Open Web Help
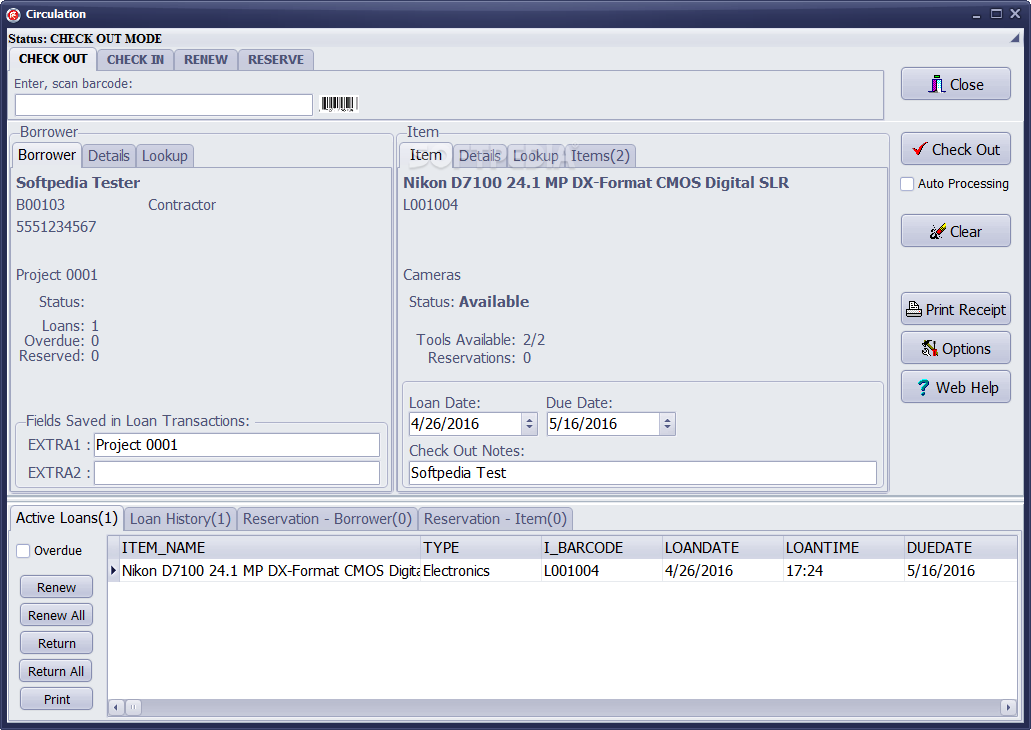 tap(955, 387)
